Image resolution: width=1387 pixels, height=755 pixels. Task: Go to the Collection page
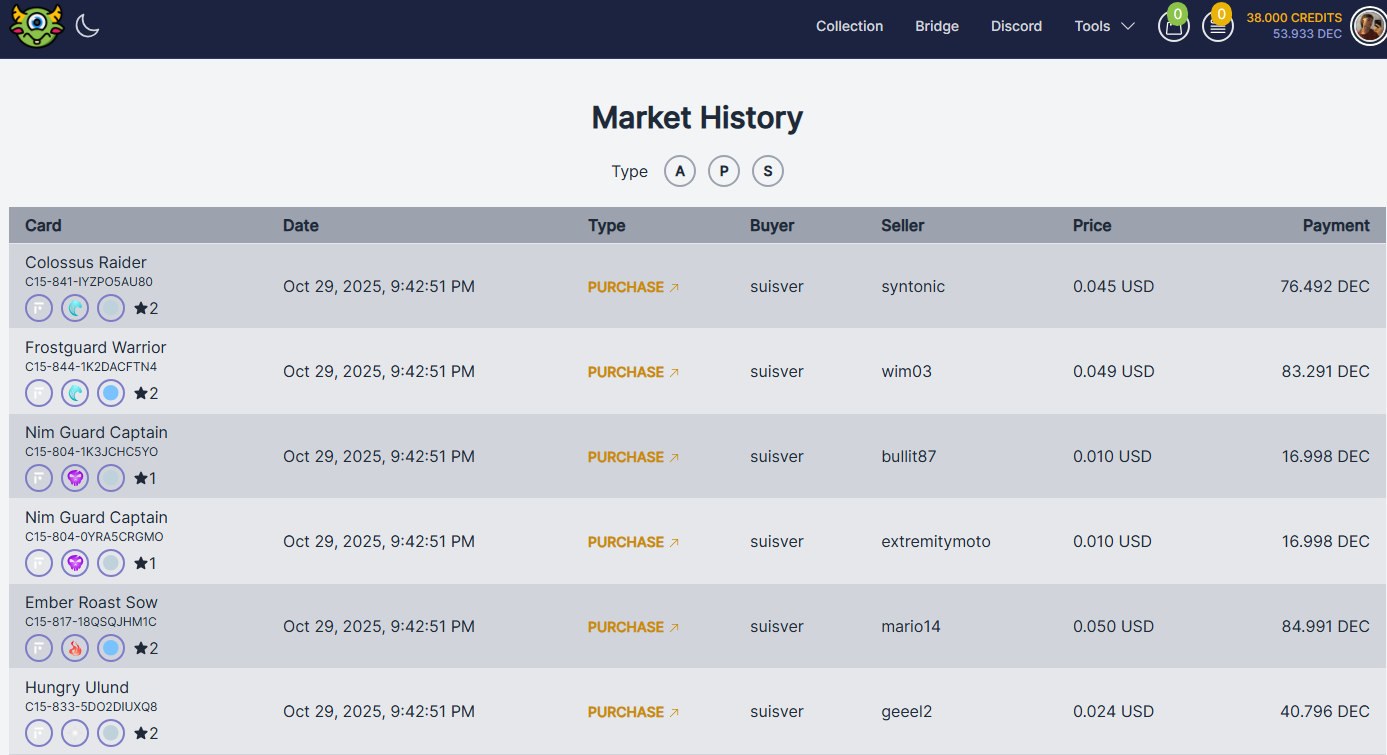(x=849, y=26)
